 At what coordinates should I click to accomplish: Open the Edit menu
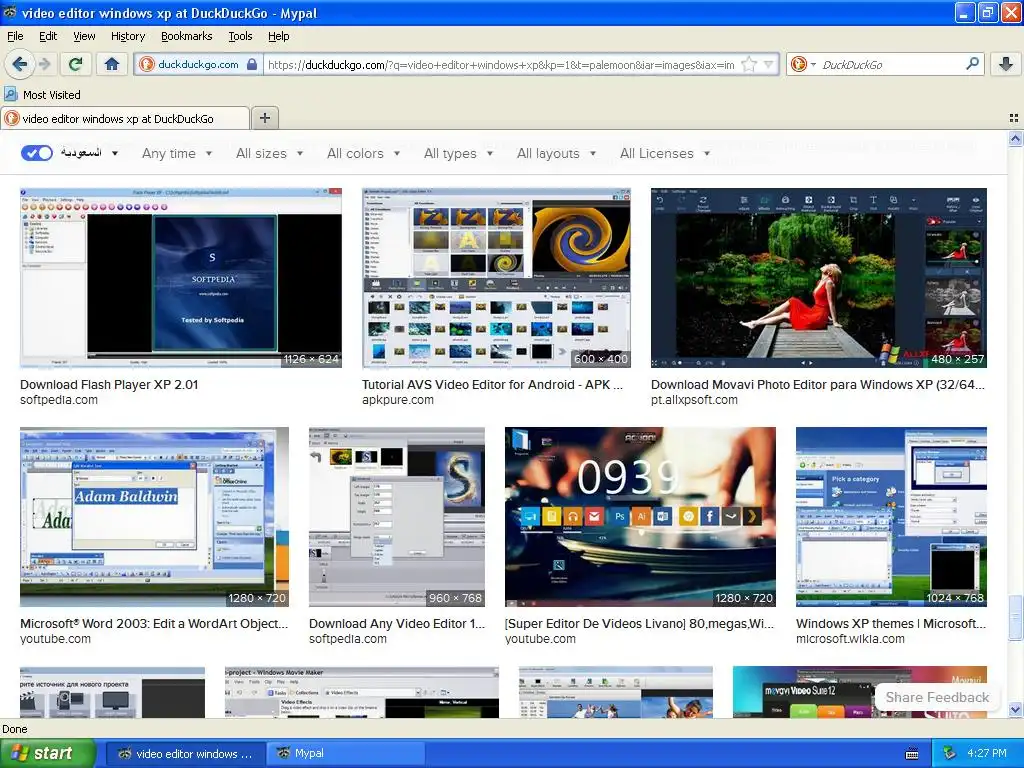(48, 36)
